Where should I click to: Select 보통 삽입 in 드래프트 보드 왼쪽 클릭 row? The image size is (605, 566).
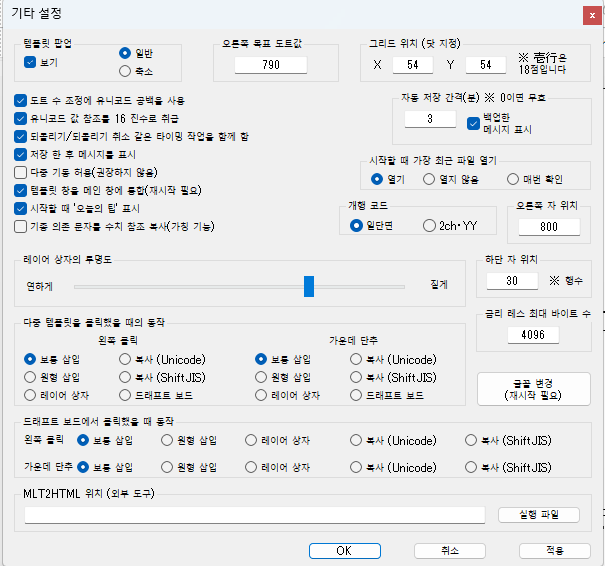[83, 440]
